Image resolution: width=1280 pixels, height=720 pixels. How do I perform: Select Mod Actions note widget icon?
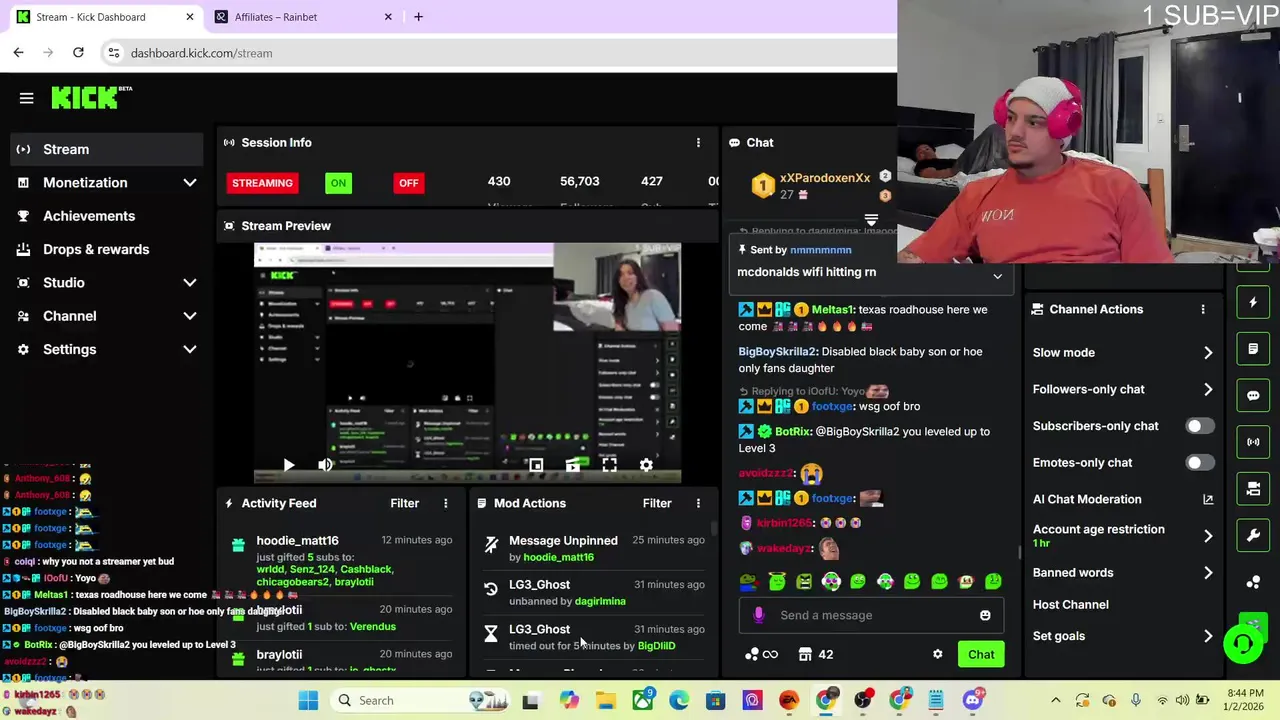coord(1253,349)
